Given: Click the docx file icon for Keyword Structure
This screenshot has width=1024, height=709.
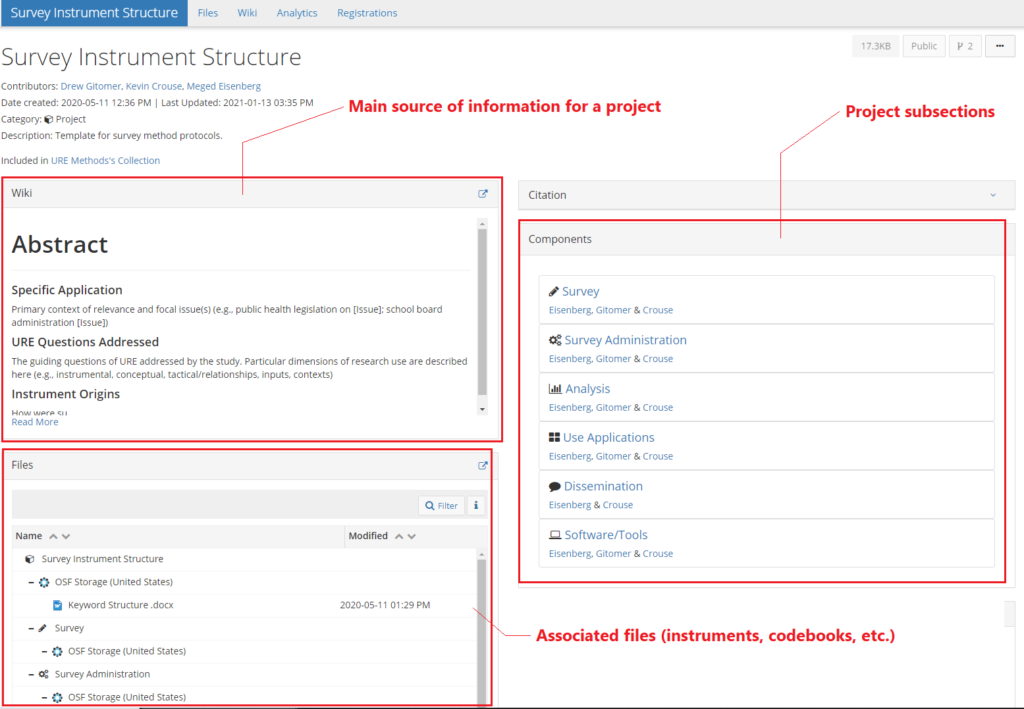Looking at the screenshot, I should [x=57, y=605].
